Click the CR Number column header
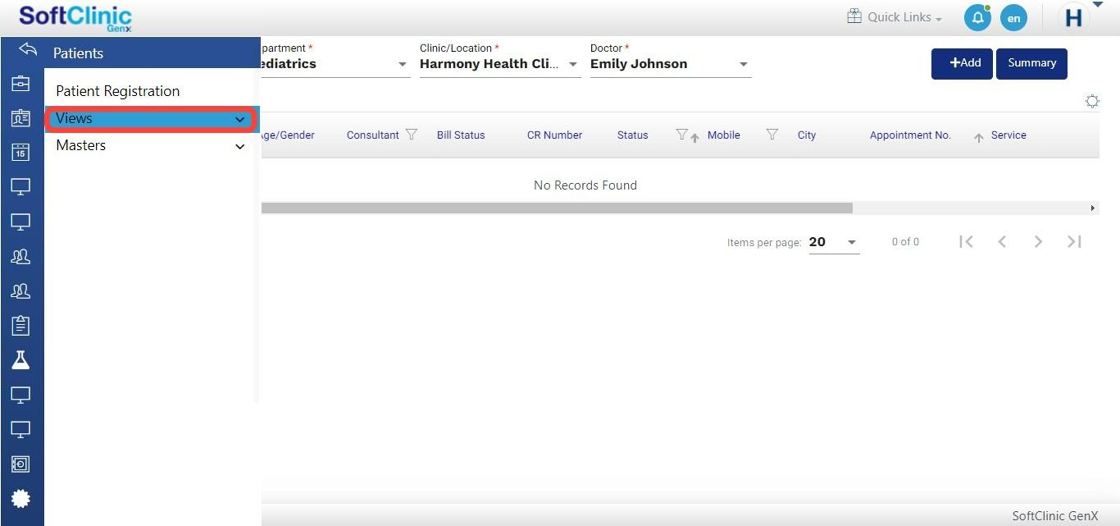1120x526 pixels. tap(554, 135)
